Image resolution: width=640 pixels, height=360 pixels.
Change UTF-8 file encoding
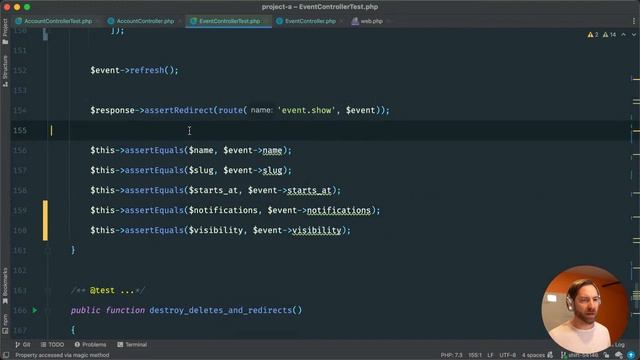(507, 355)
